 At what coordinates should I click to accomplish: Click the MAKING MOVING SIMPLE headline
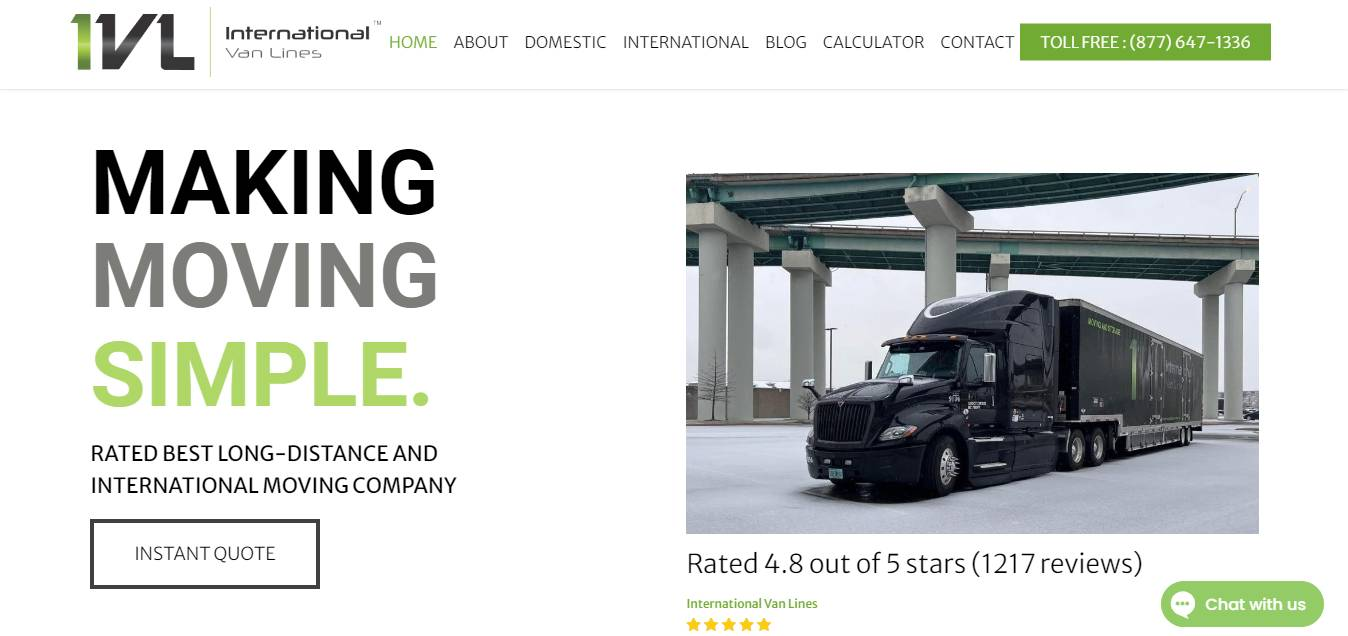click(x=265, y=277)
